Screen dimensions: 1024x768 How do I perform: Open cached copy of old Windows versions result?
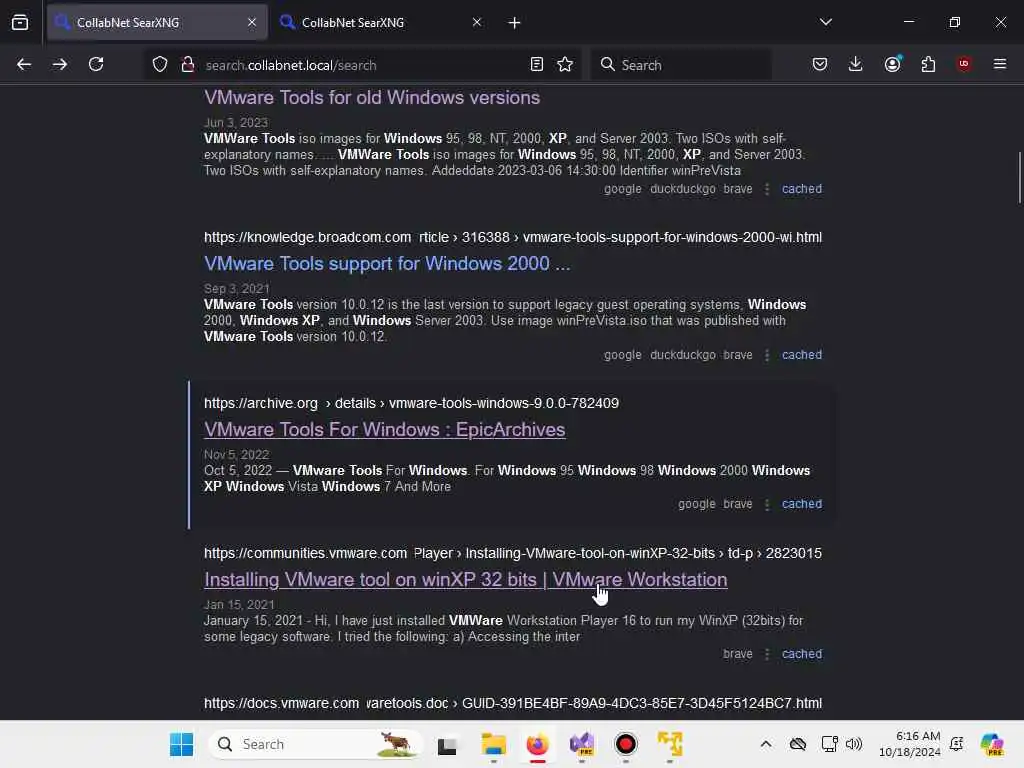(801, 189)
